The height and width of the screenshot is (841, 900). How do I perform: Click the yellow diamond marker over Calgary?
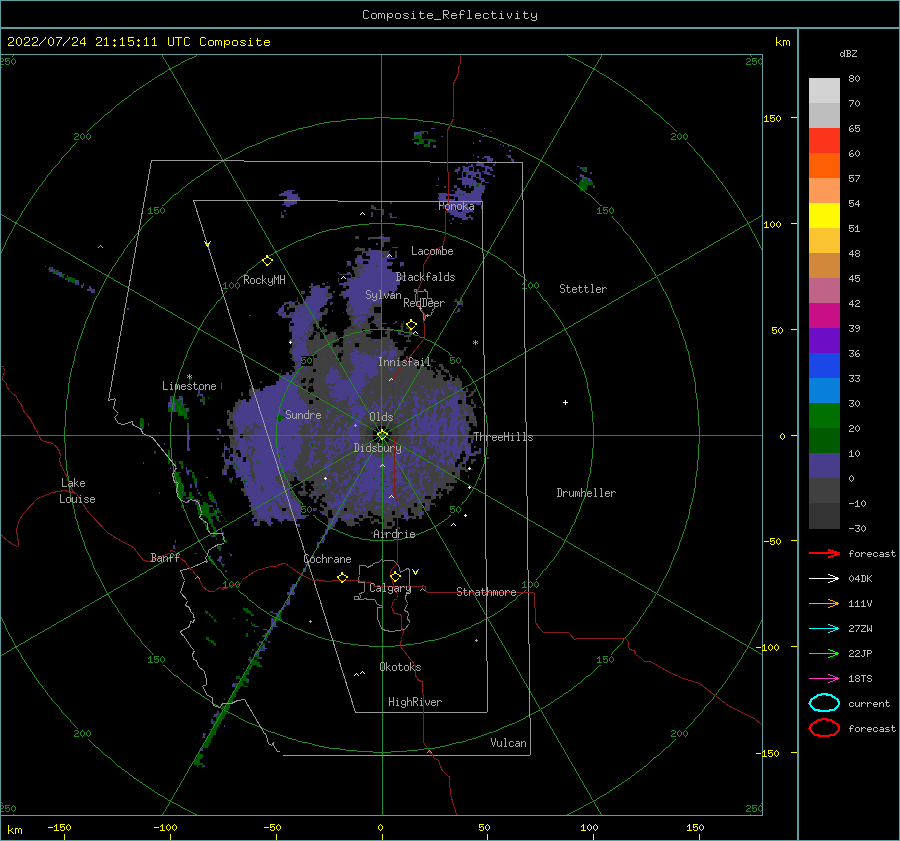click(395, 576)
